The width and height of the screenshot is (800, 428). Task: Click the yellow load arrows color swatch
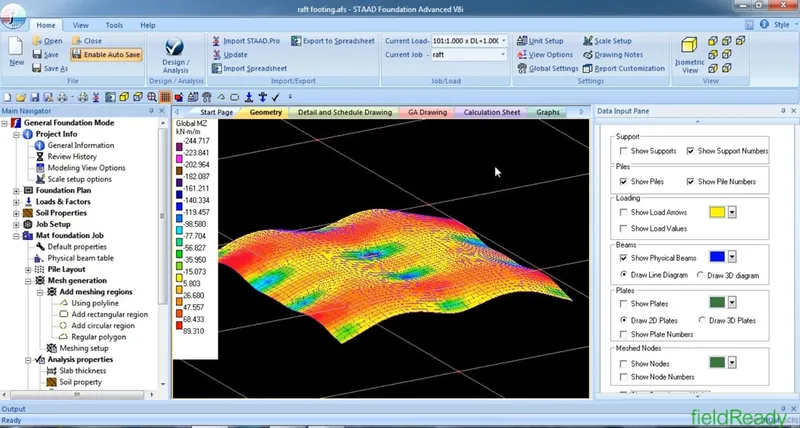pyautogui.click(x=717, y=212)
